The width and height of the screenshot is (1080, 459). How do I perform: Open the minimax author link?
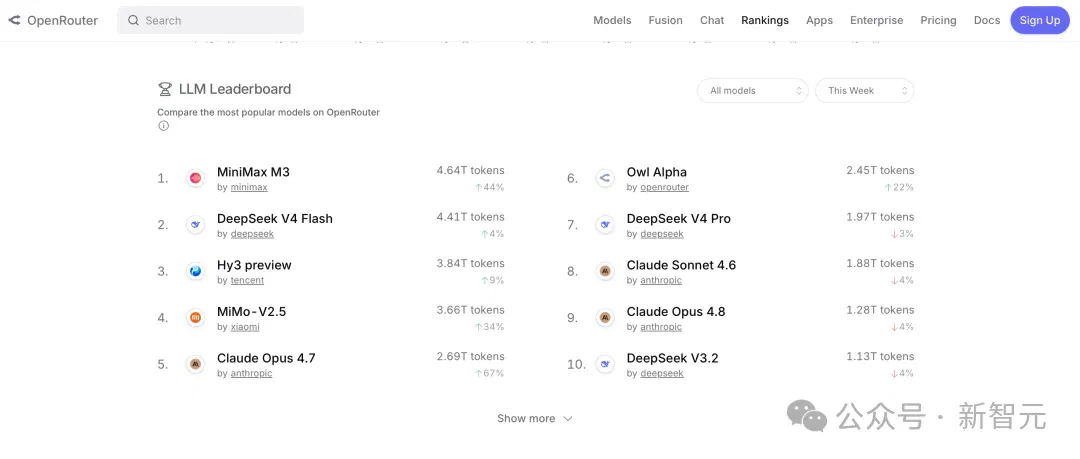pyautogui.click(x=249, y=187)
